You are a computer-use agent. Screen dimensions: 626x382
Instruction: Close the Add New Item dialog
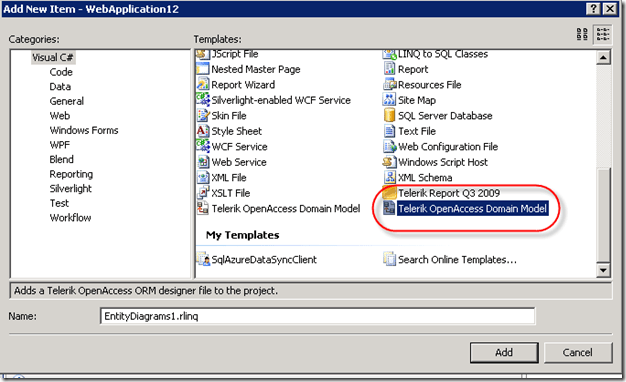tap(610, 9)
